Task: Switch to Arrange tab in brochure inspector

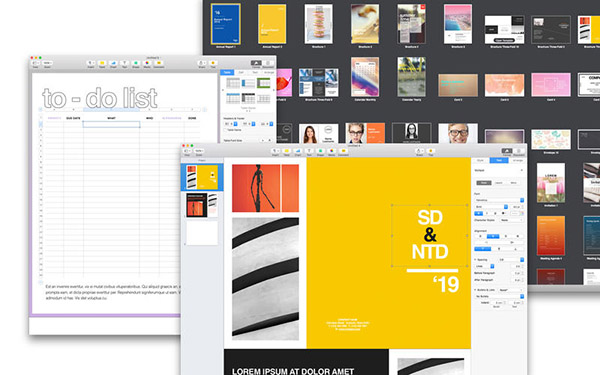Action: (518, 160)
